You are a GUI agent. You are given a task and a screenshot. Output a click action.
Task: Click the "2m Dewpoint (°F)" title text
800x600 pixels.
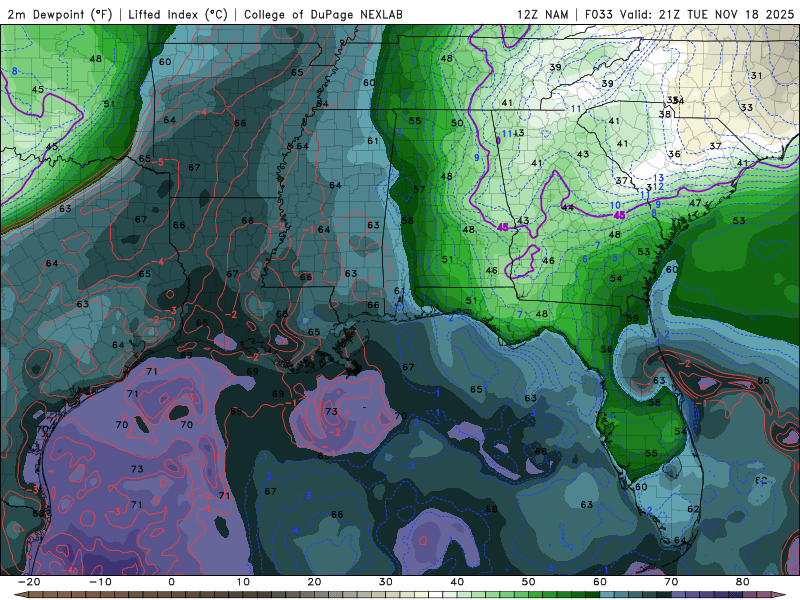pos(60,14)
